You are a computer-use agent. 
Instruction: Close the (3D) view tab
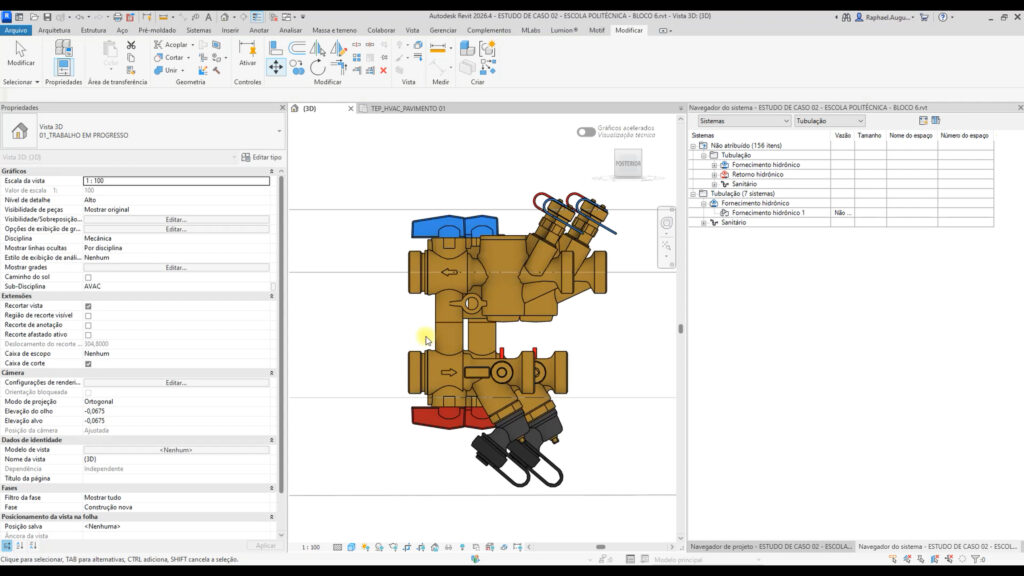[x=351, y=108]
